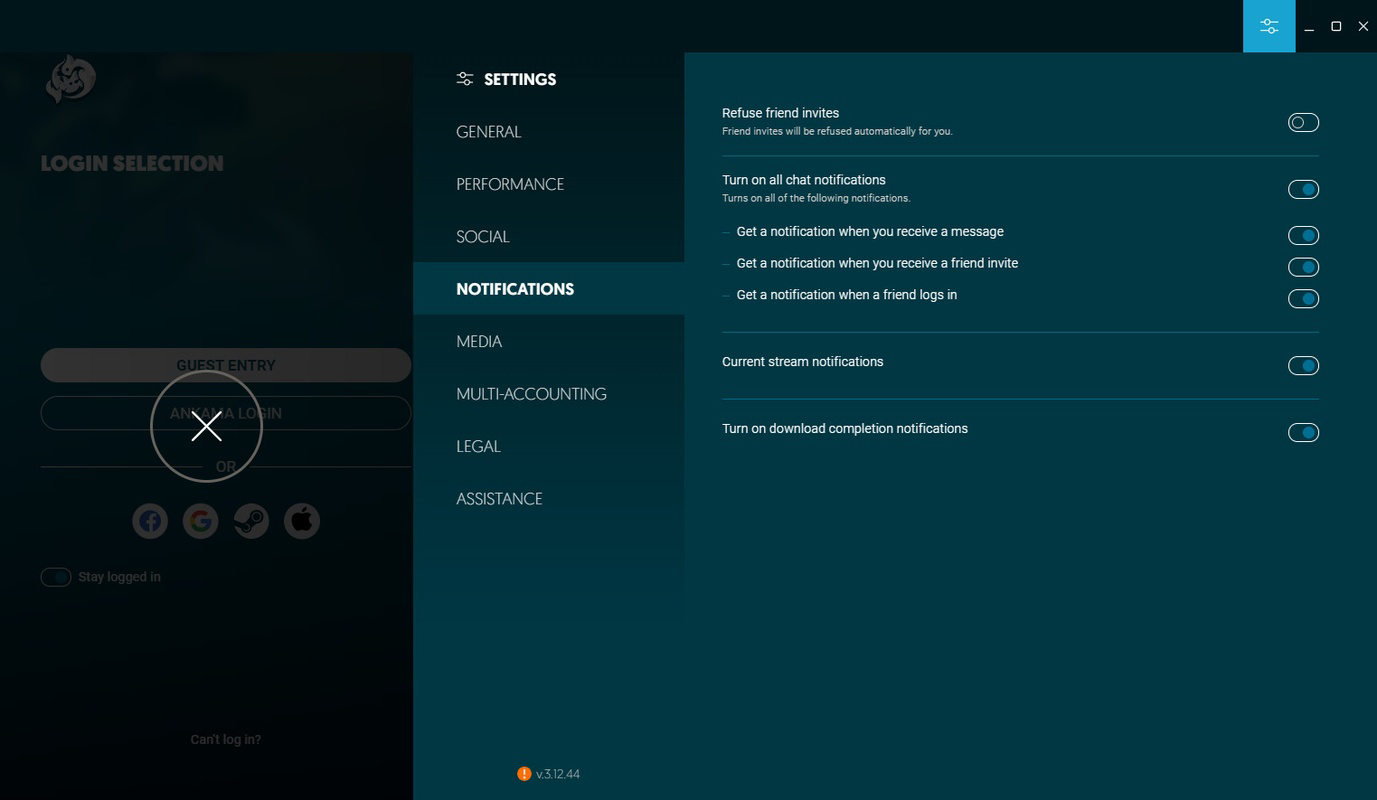Click the version number v.3.12.44
The image size is (1377, 800).
[x=558, y=774]
